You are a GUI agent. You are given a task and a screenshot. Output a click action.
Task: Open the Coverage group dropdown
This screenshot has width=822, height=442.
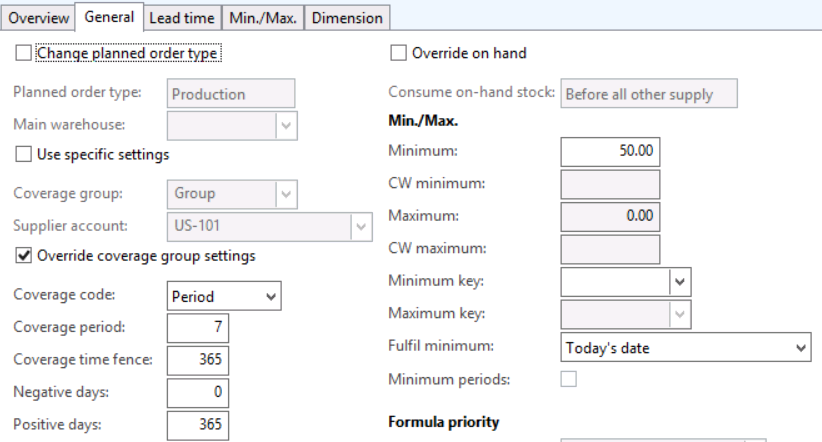coord(286,194)
